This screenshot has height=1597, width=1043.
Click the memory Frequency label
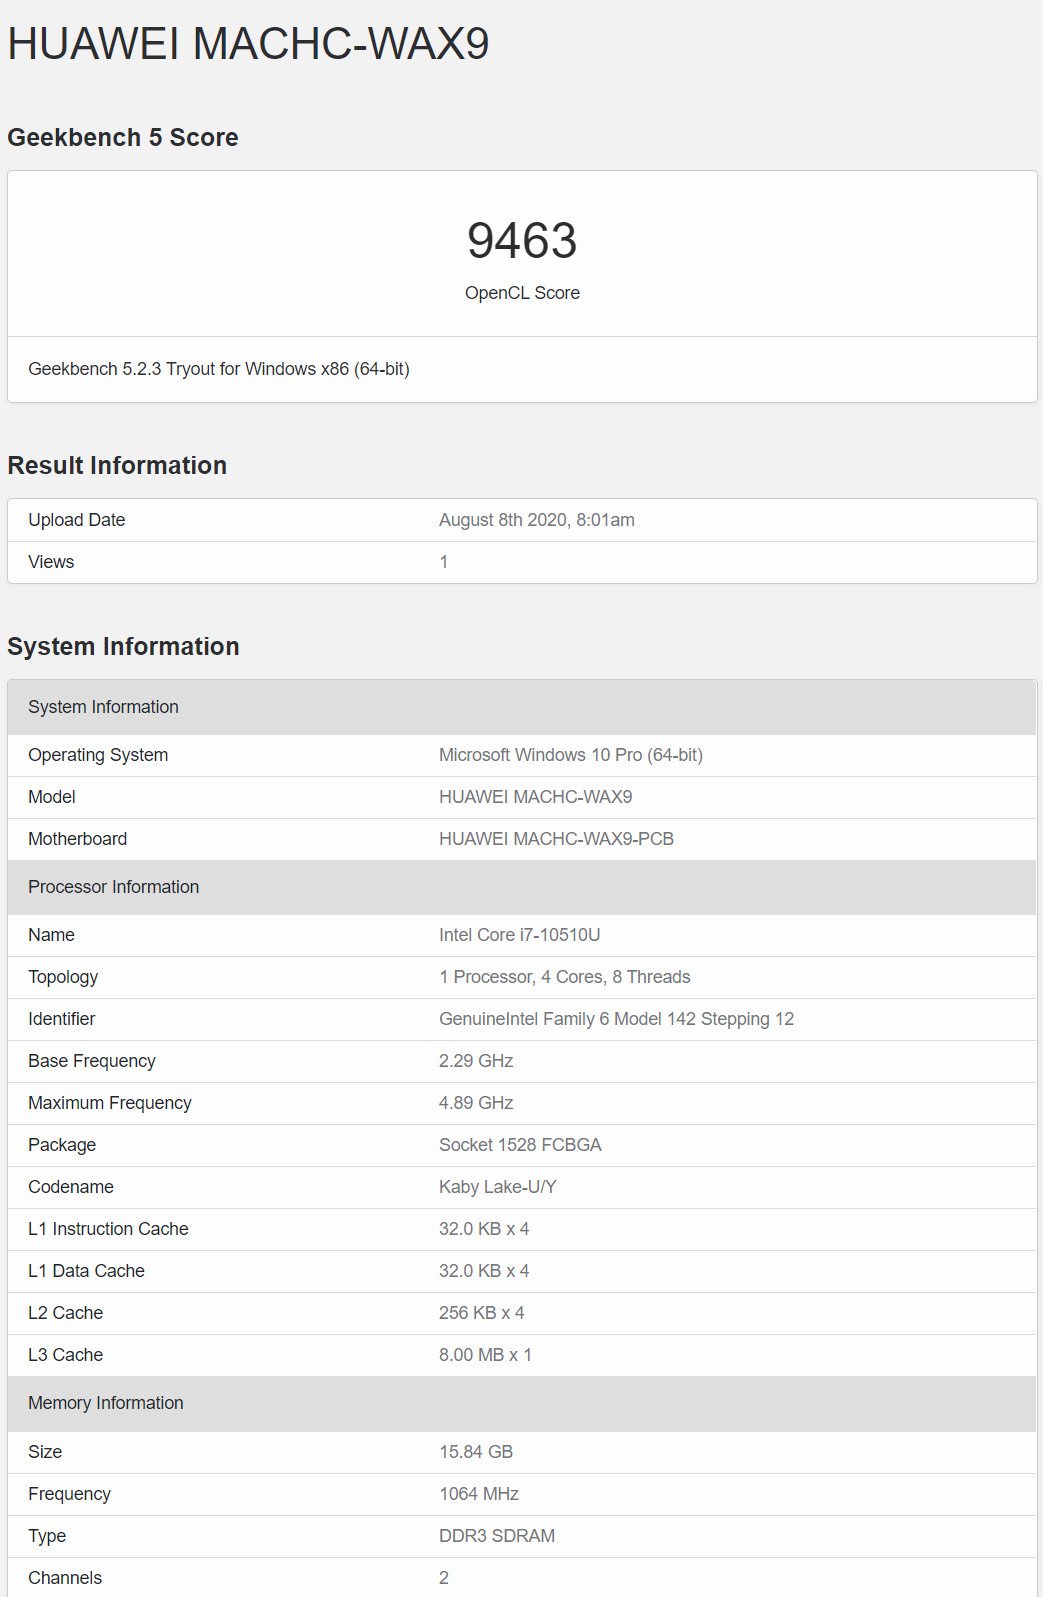[69, 1494]
